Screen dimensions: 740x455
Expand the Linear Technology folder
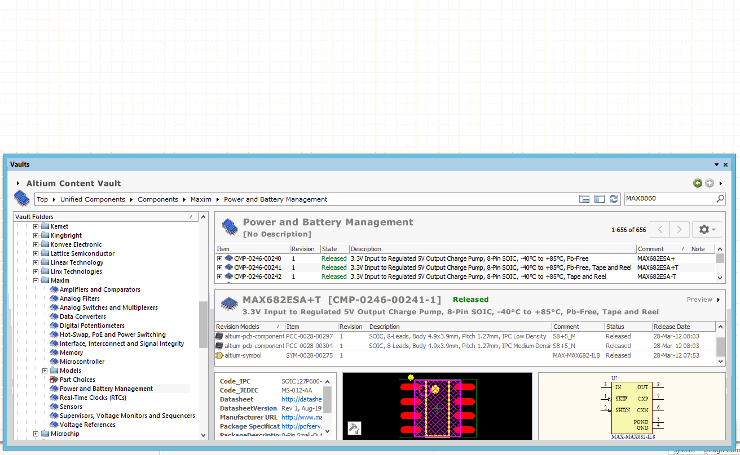[35, 262]
